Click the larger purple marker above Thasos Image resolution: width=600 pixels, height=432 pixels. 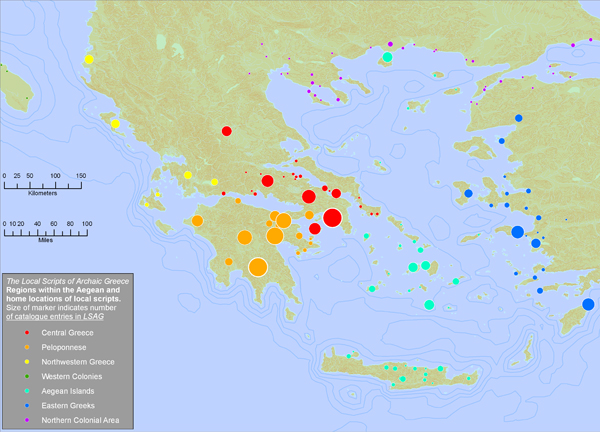click(390, 44)
